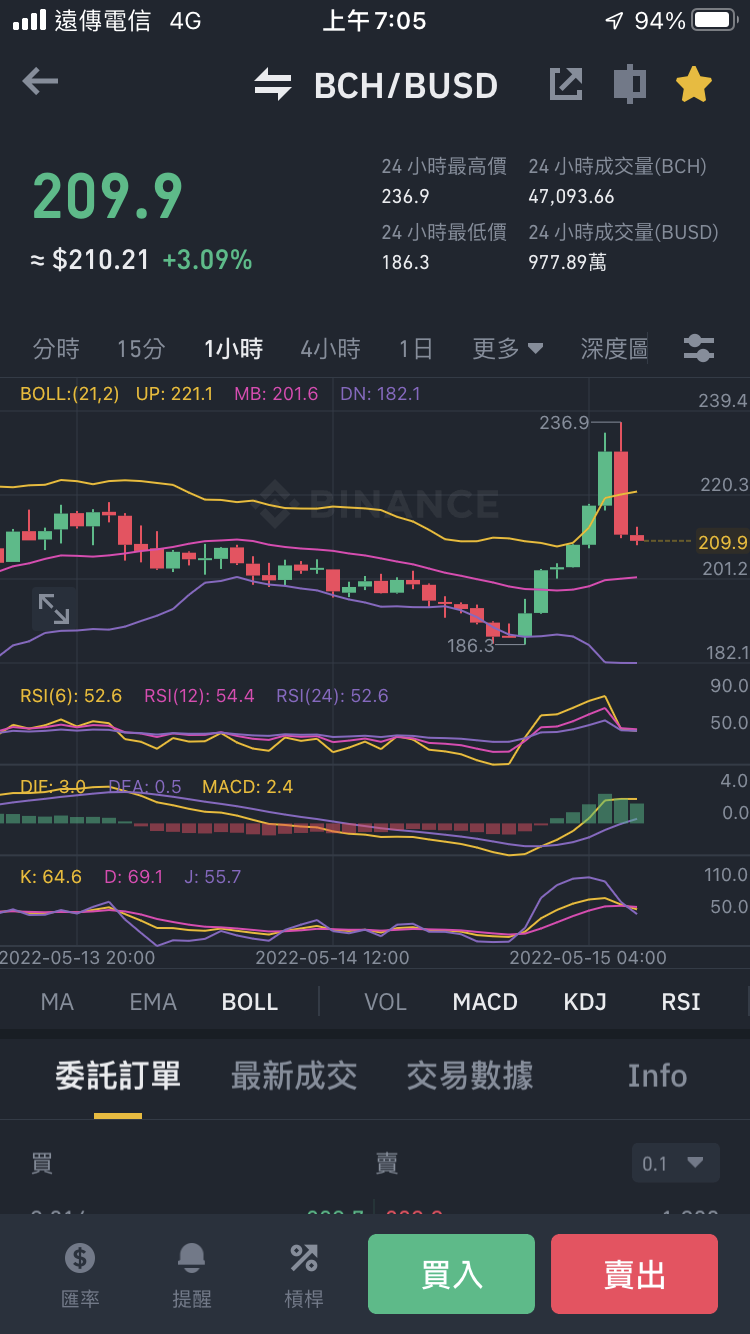750x1334 pixels.
Task: Toggle the KDJ indicator
Action: click(585, 1002)
